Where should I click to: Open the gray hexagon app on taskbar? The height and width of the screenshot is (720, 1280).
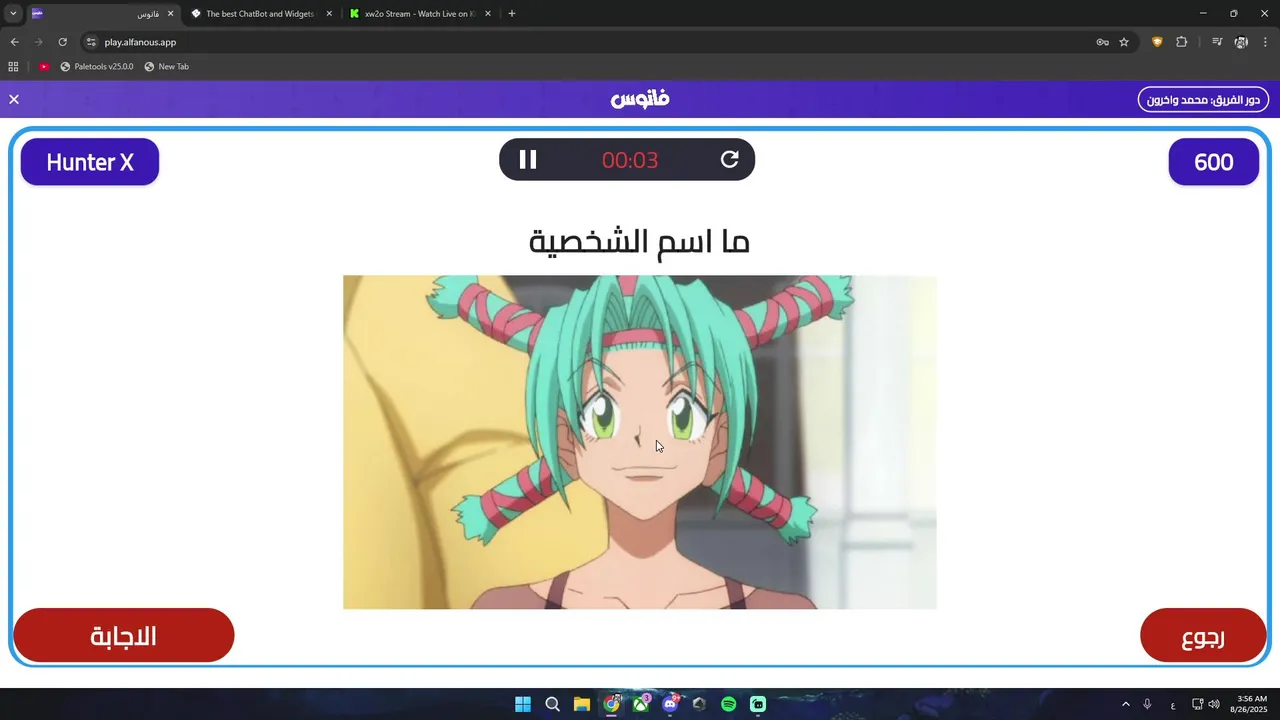coord(699,704)
